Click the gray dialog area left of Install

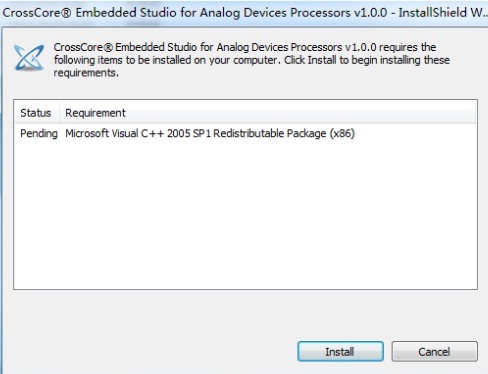(150, 351)
